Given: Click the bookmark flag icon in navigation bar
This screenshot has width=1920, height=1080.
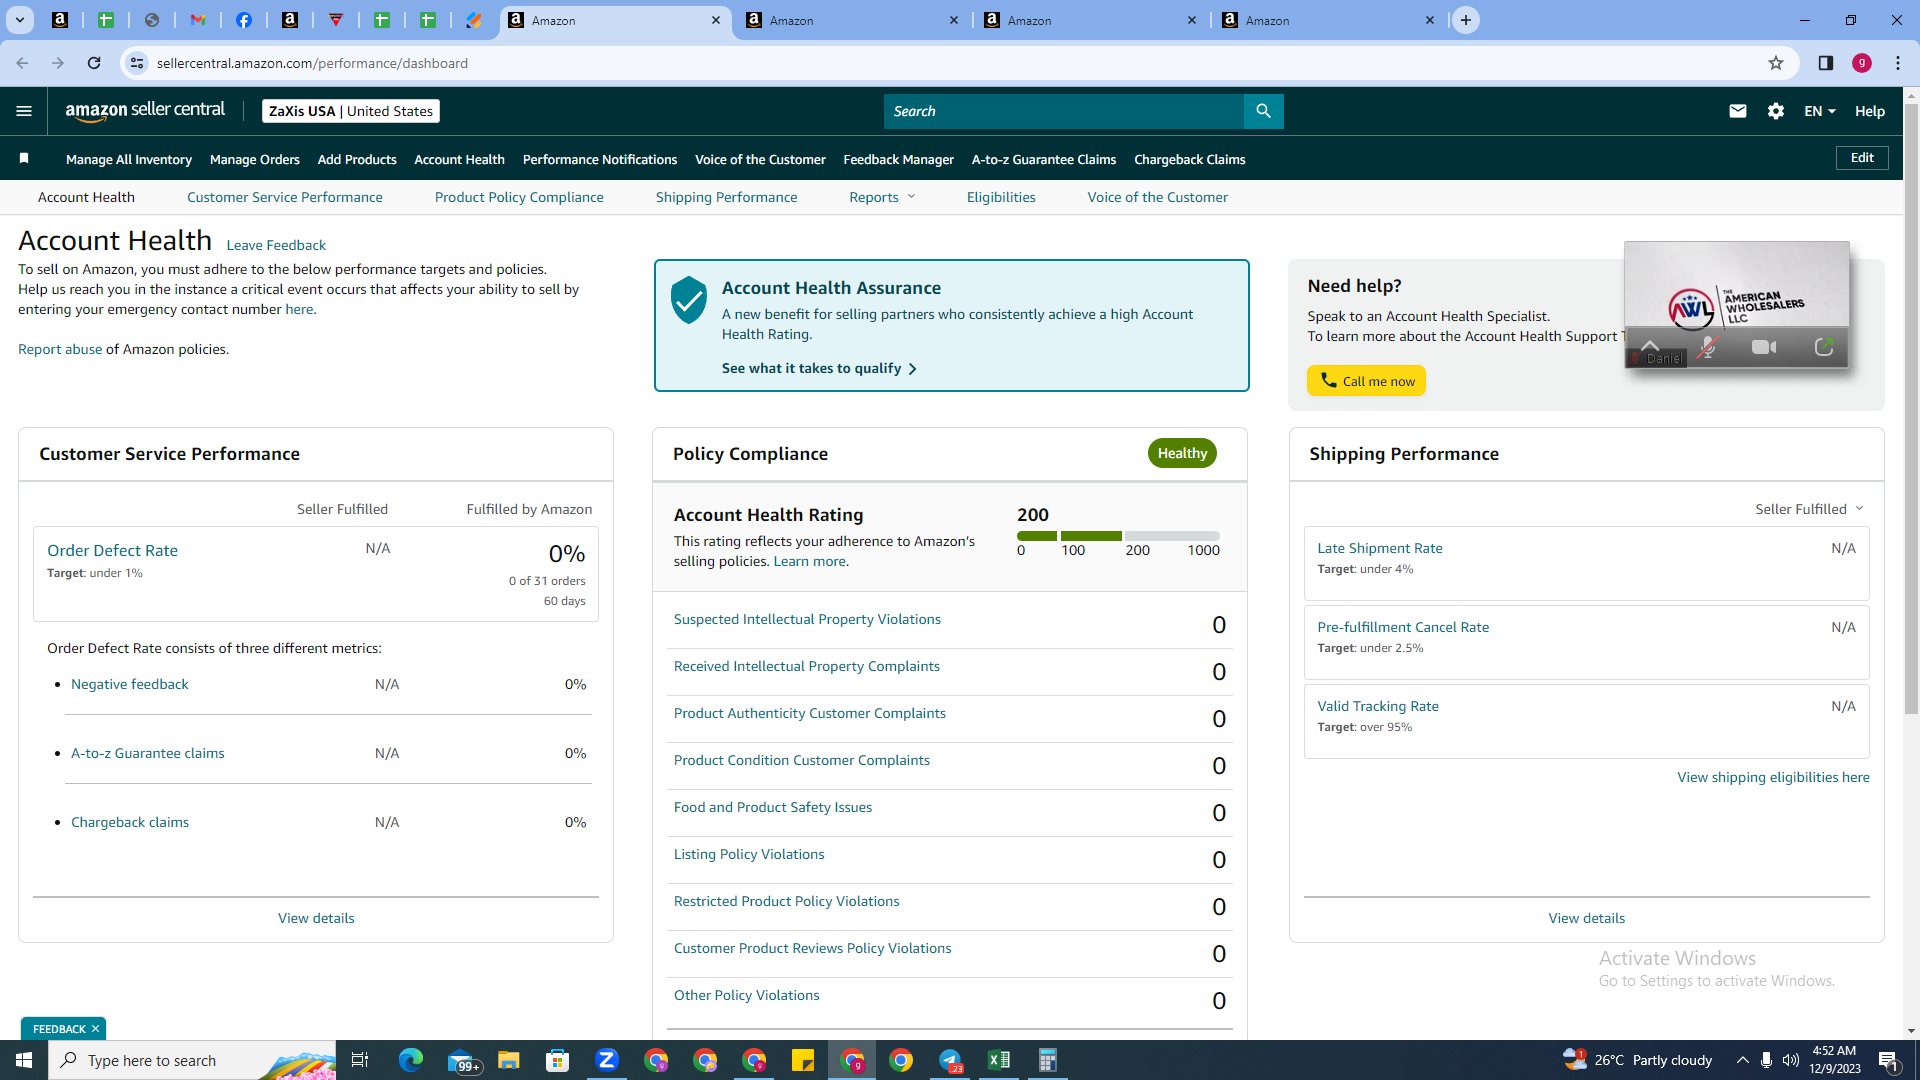Looking at the screenshot, I should tap(24, 158).
